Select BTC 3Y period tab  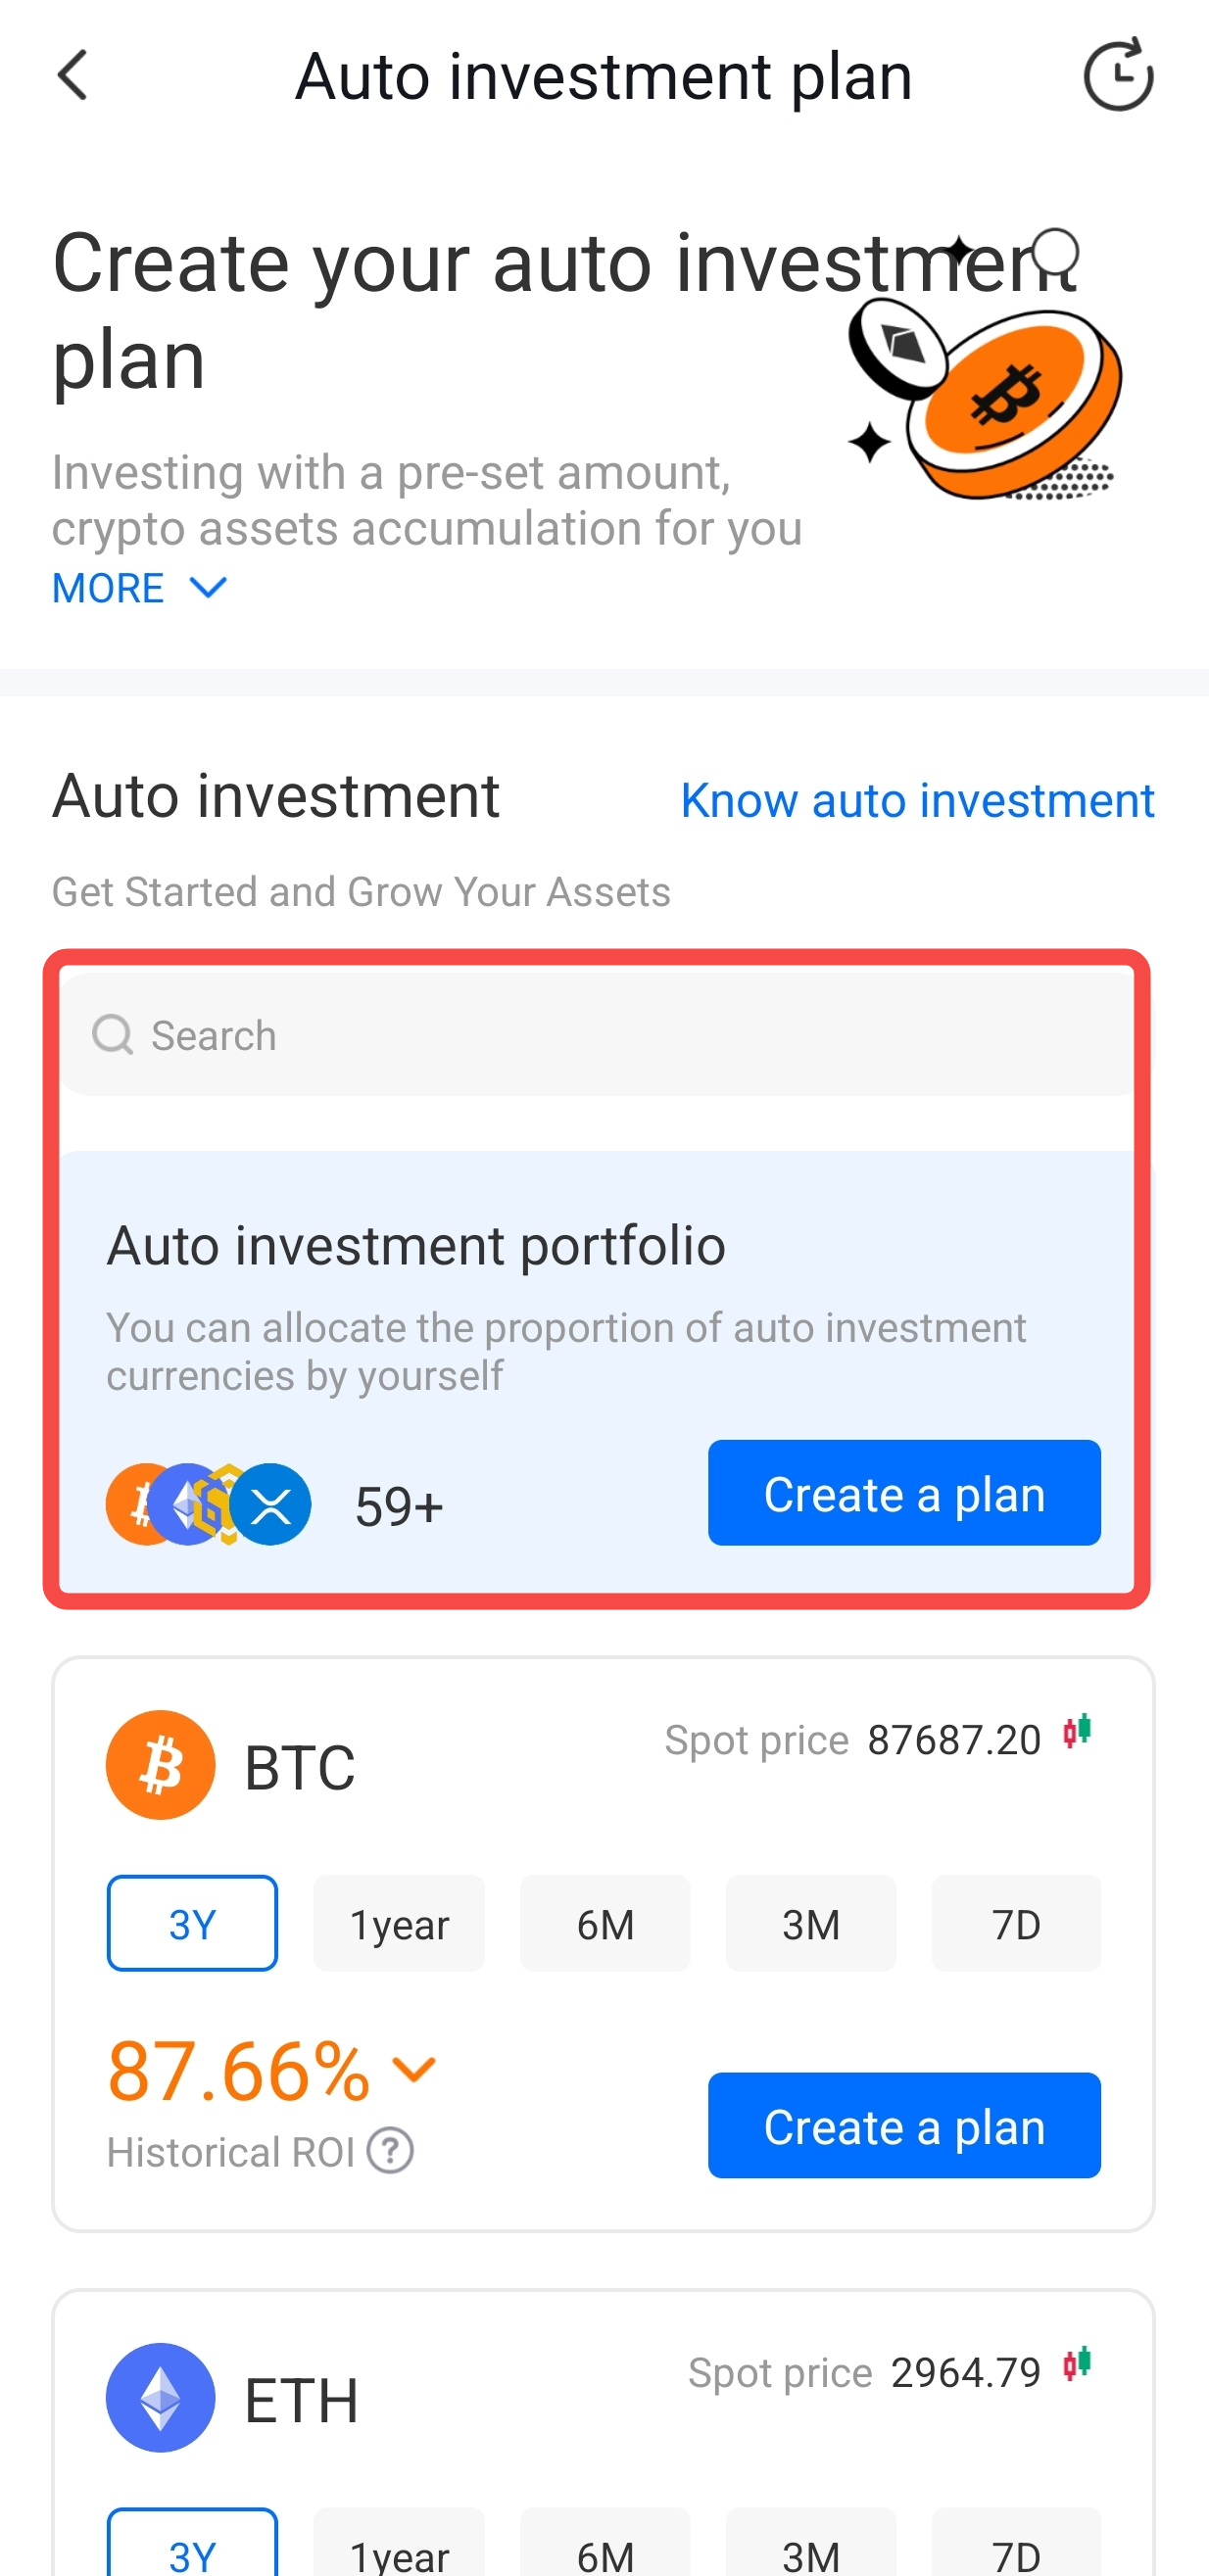(192, 1923)
